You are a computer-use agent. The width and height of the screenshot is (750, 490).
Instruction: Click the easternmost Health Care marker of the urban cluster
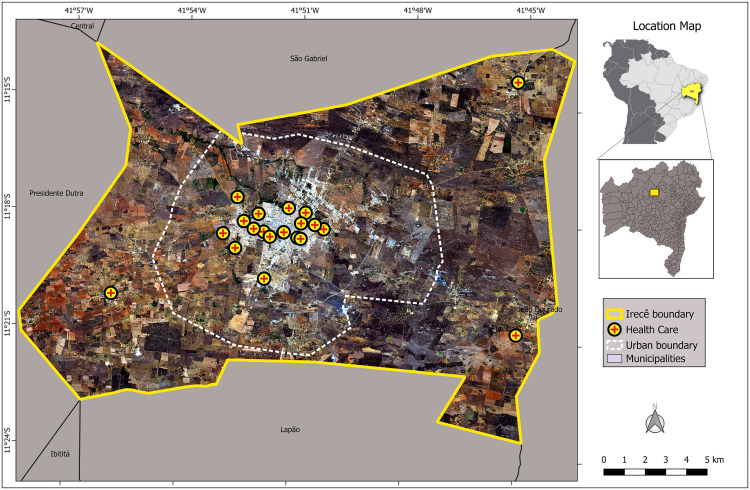pos(324,230)
